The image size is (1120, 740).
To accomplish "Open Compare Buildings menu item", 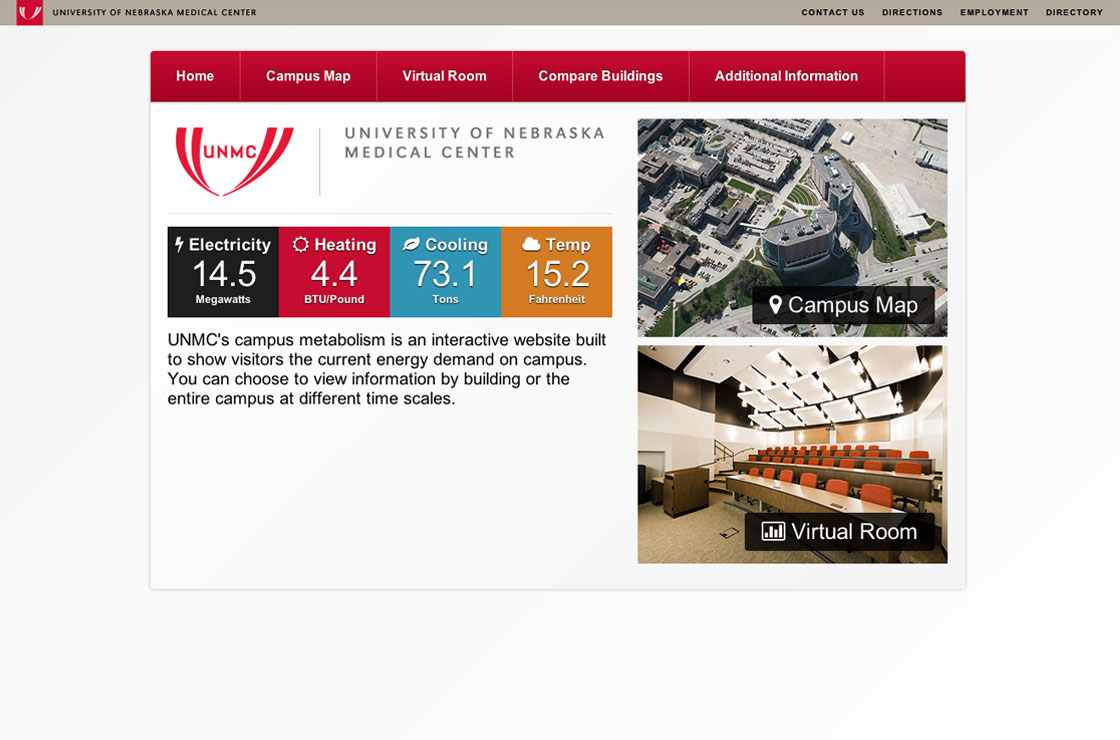I will click(x=600, y=76).
